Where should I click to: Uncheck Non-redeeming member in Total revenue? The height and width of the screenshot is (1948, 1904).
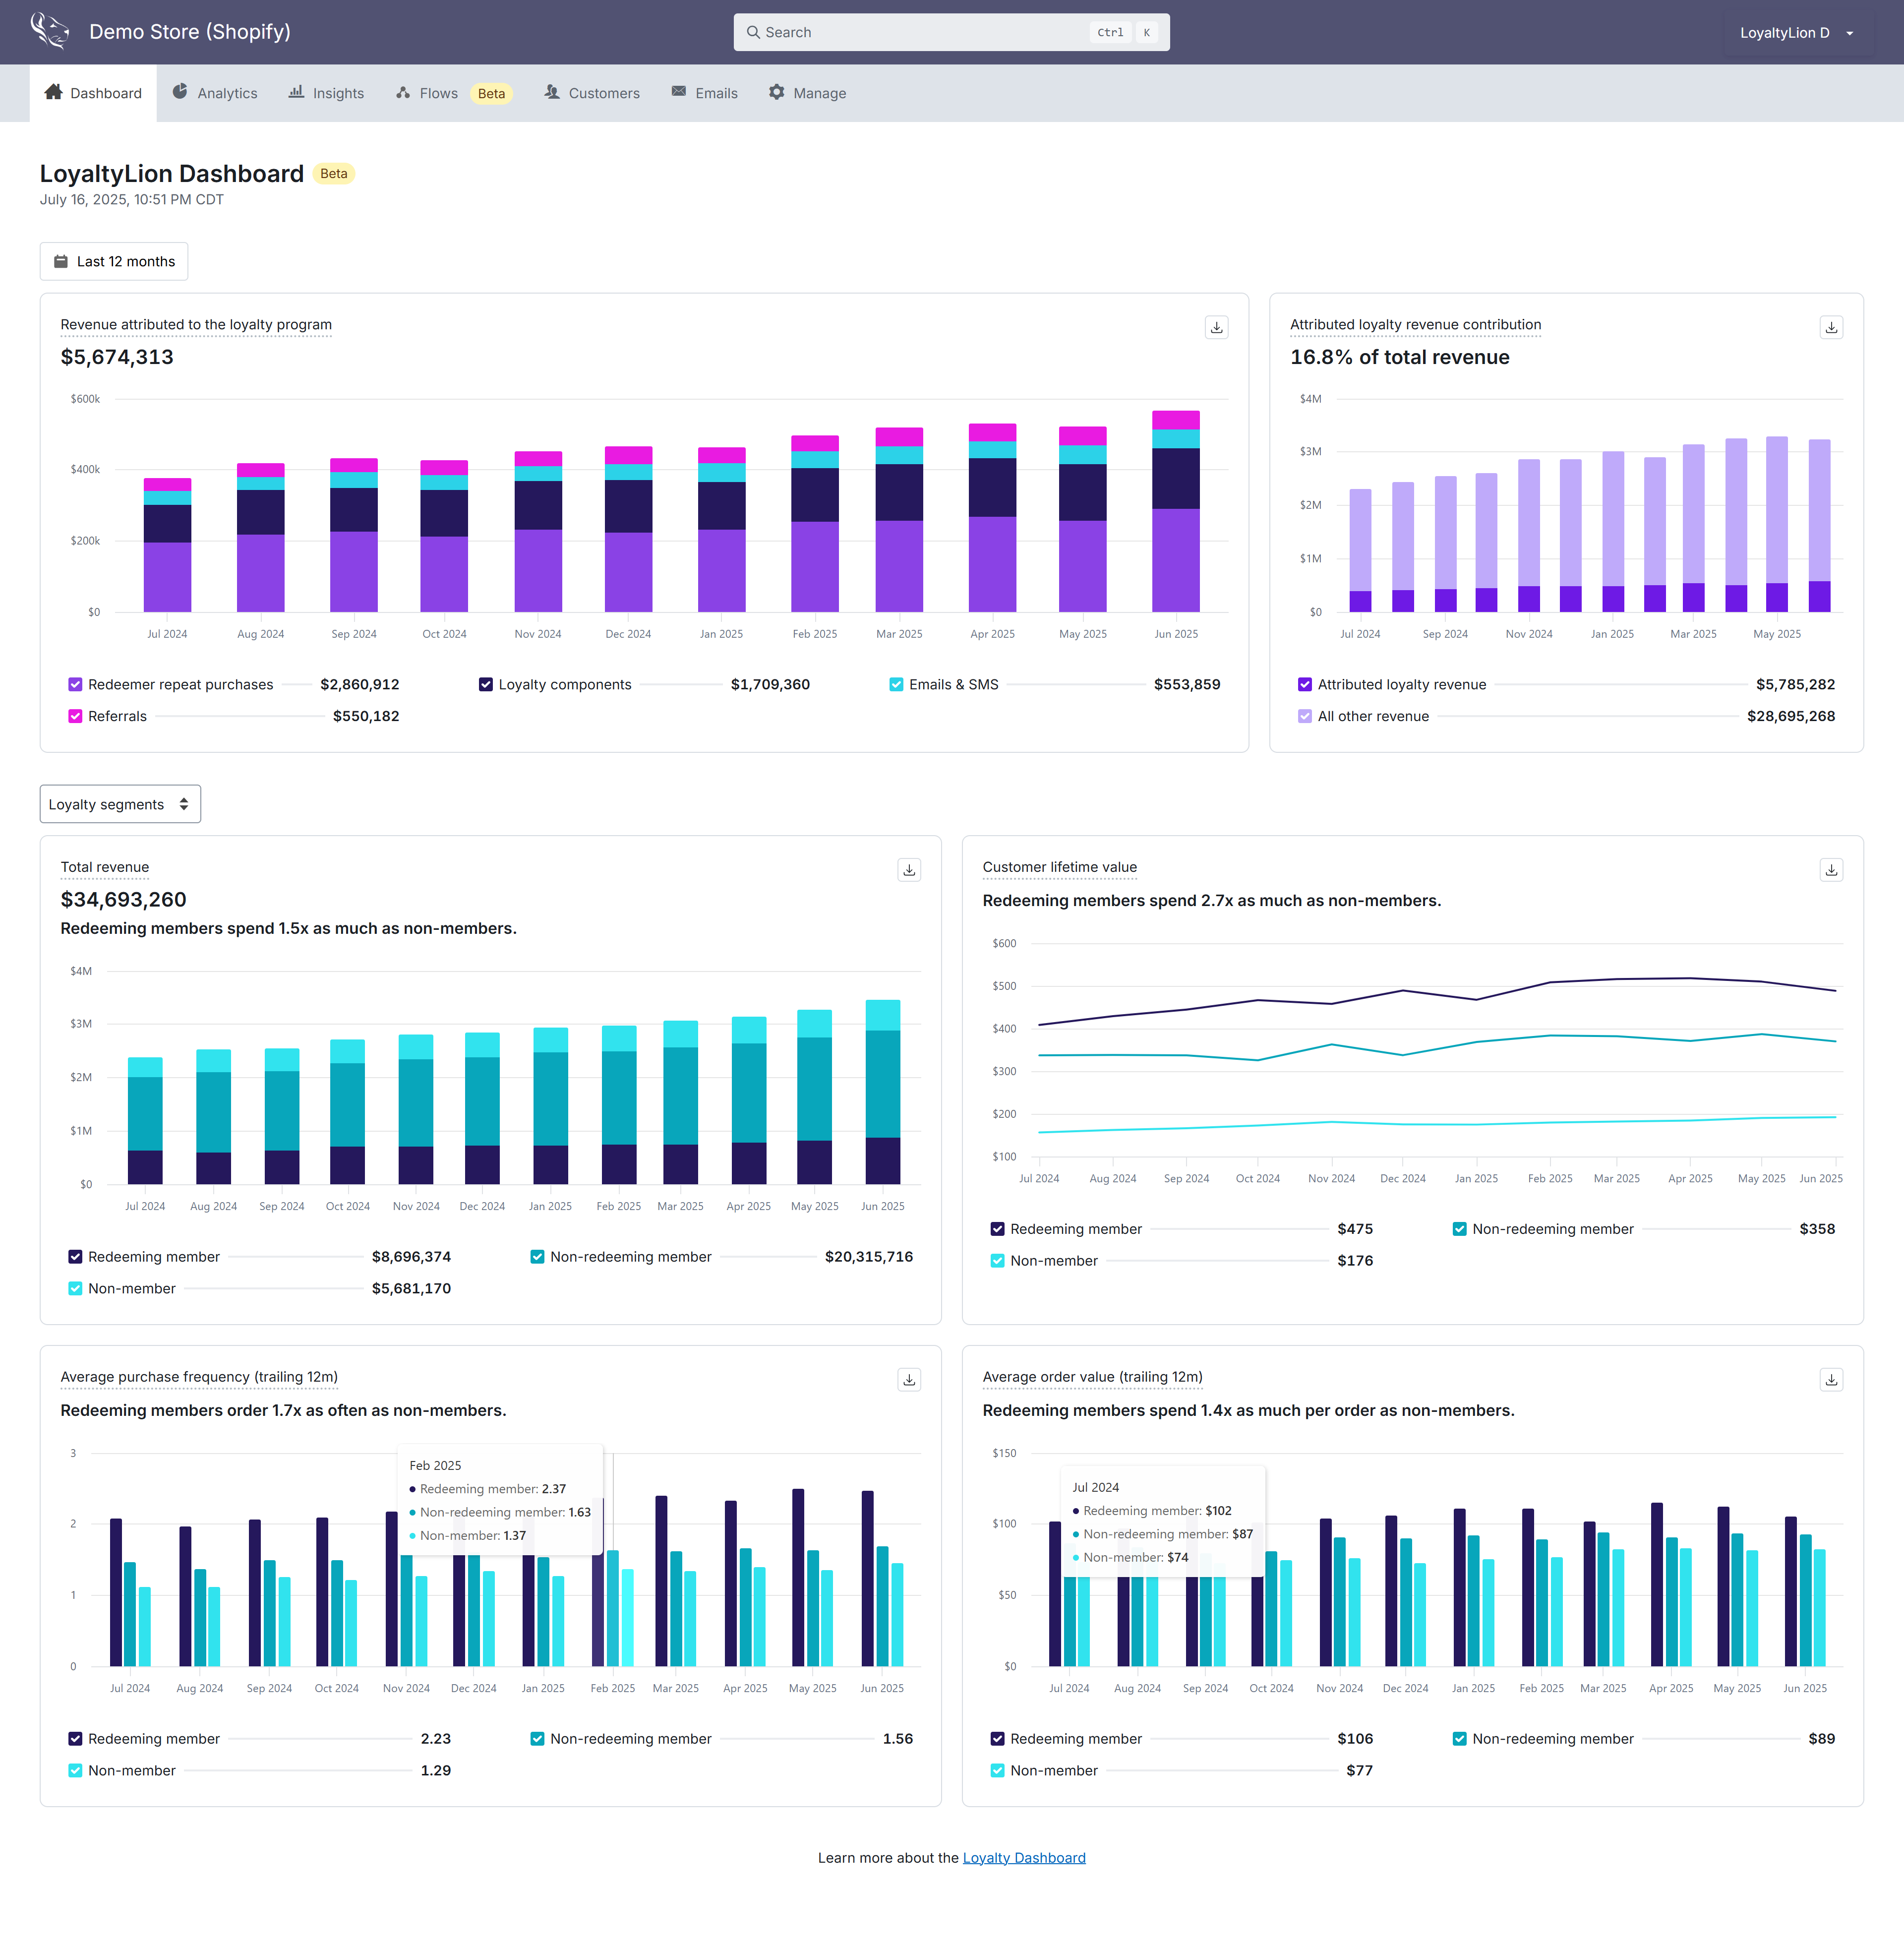(537, 1257)
